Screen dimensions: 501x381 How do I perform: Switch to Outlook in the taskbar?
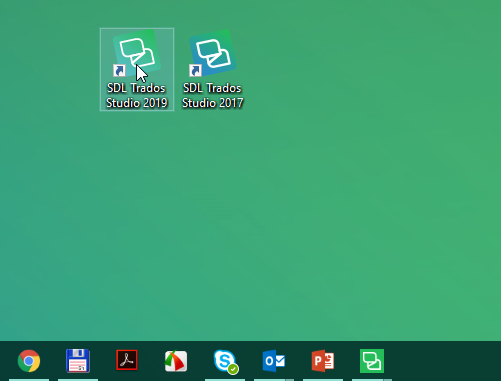(274, 361)
